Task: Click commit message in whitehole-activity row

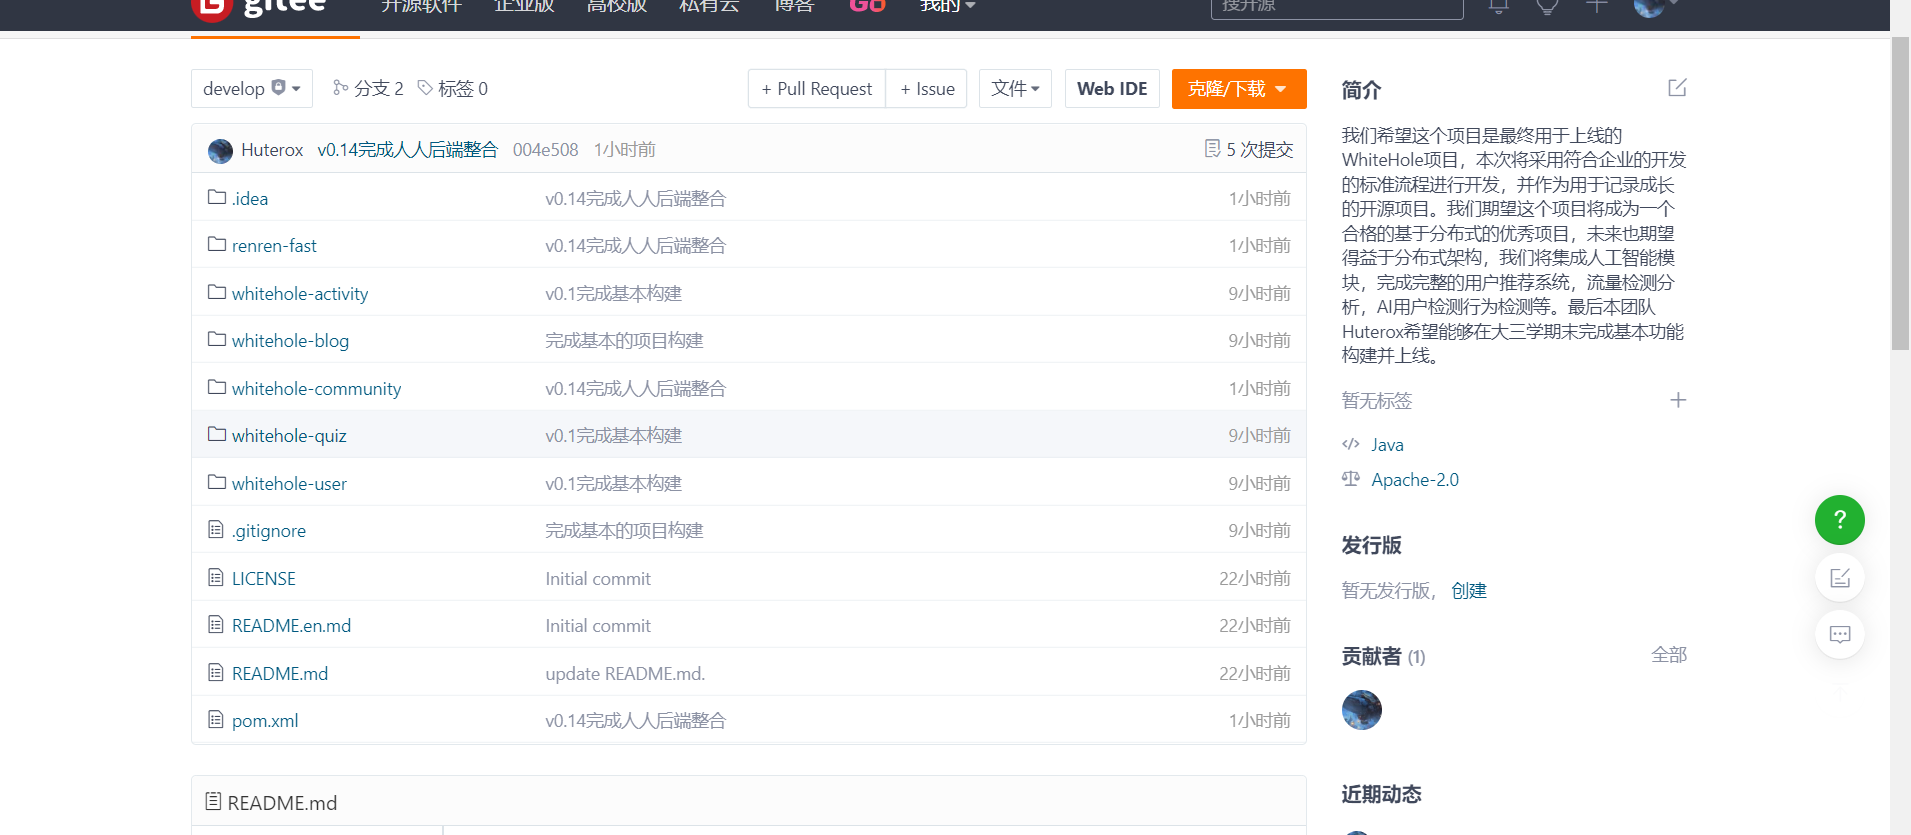Action: pyautogui.click(x=613, y=293)
